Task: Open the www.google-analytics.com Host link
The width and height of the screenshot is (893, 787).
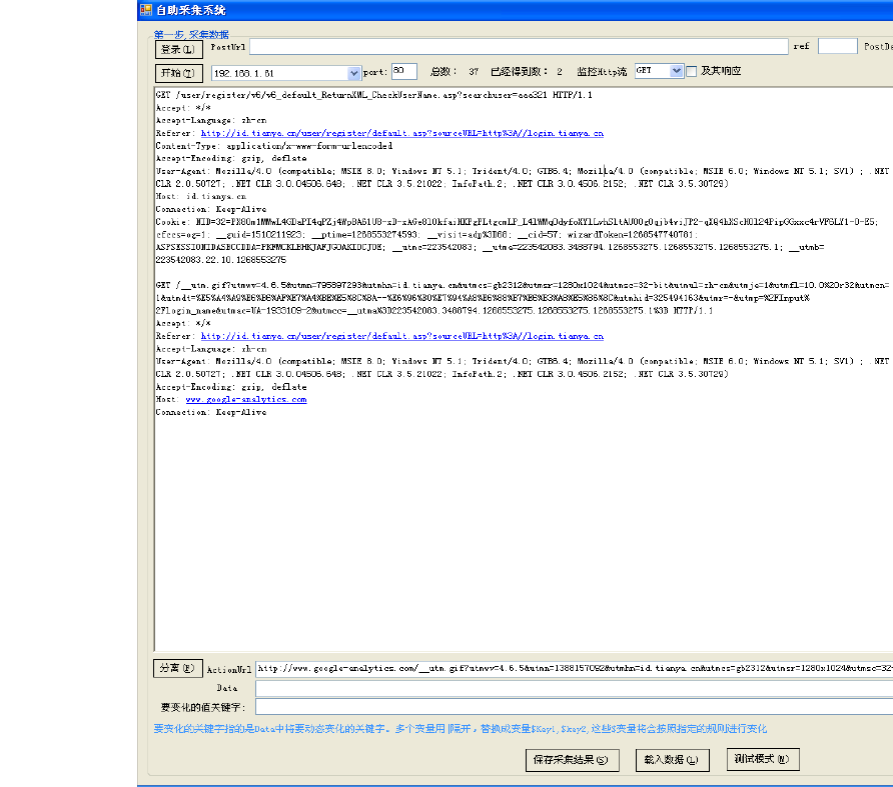Action: 246,399
